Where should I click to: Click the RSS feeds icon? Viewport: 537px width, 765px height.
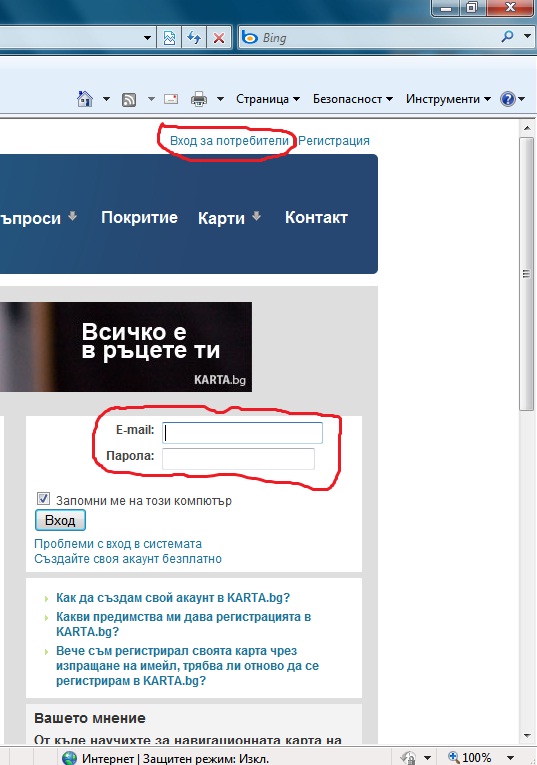[x=129, y=100]
